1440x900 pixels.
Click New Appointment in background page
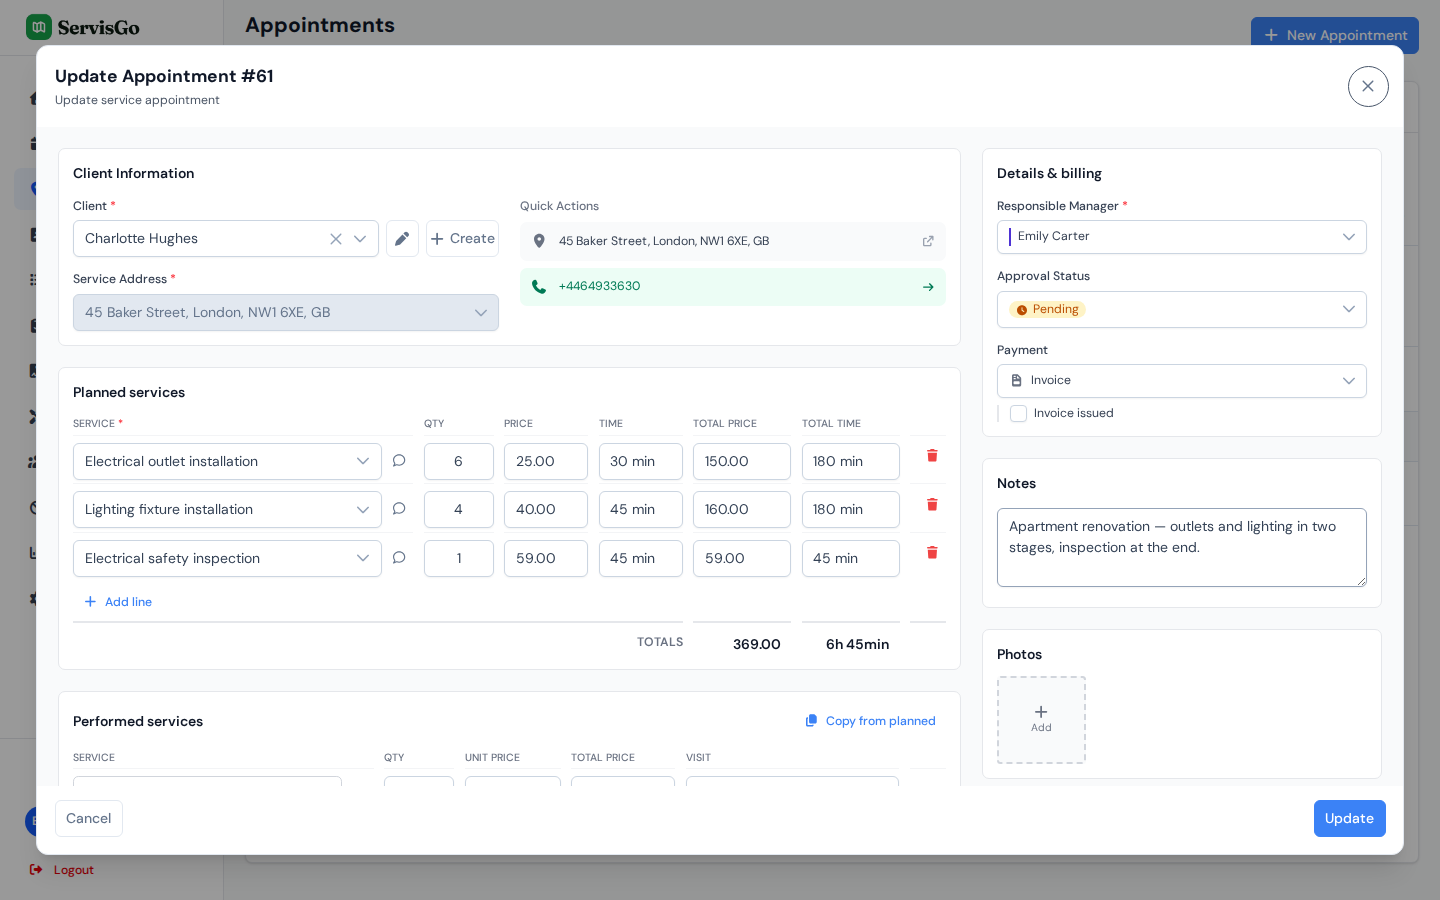point(1335,35)
